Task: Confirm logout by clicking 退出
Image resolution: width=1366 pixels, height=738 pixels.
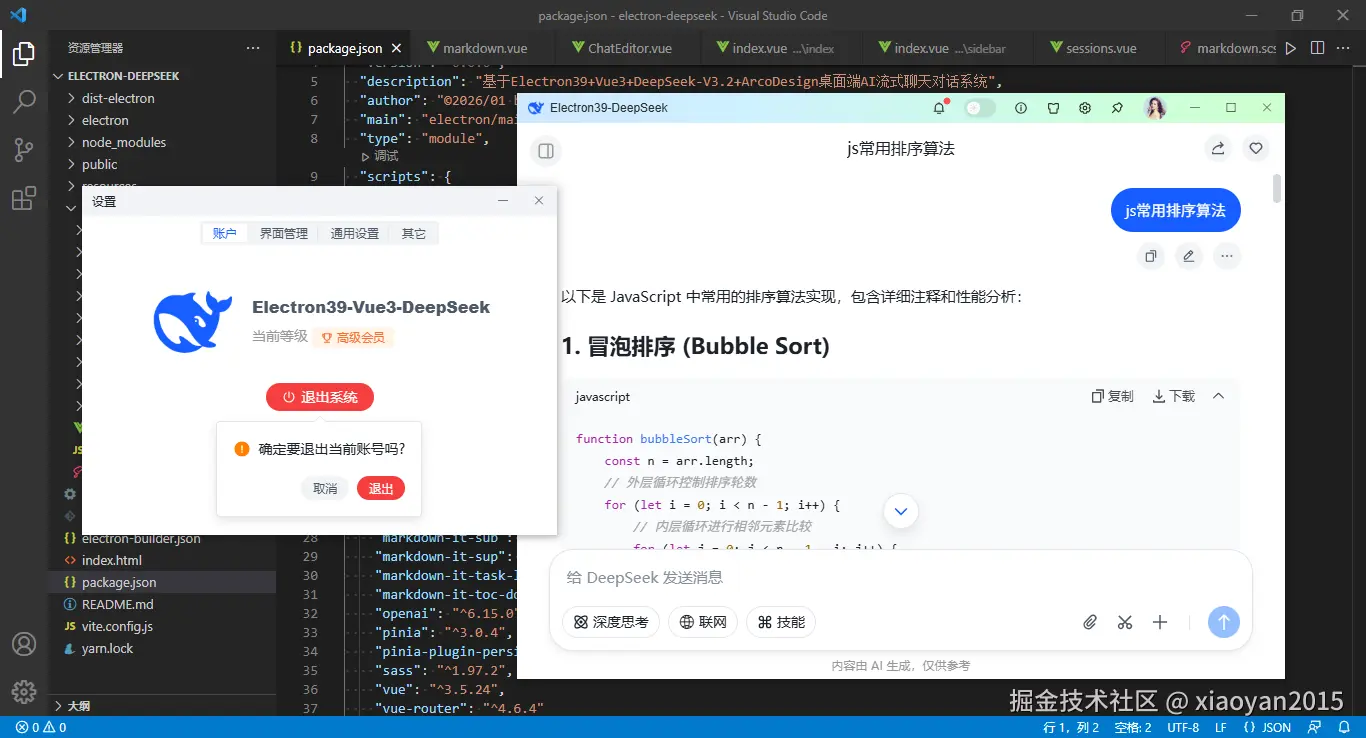Action: (x=380, y=489)
